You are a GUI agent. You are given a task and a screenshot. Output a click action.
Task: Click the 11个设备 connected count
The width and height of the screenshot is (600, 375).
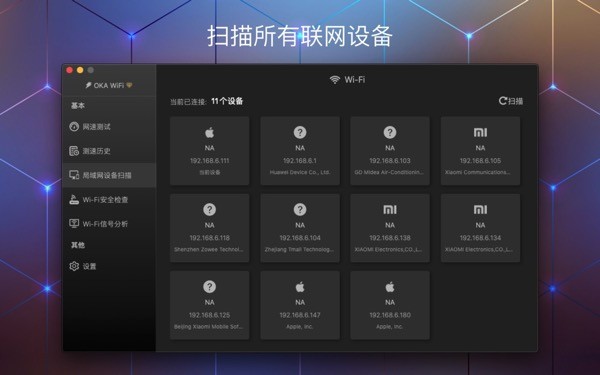click(x=227, y=101)
